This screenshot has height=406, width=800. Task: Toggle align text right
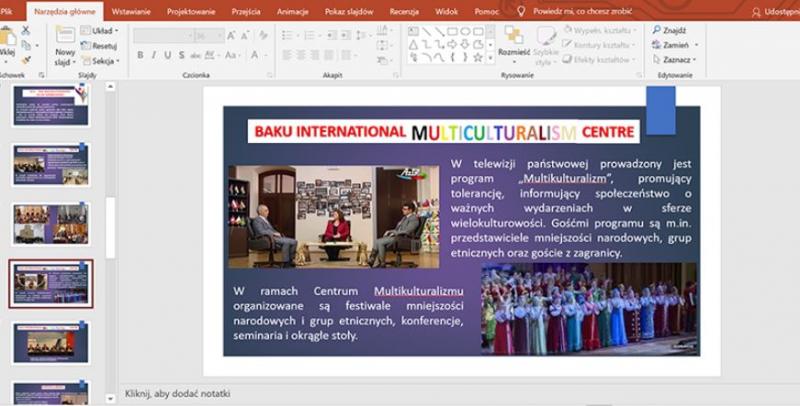pyautogui.click(x=315, y=55)
